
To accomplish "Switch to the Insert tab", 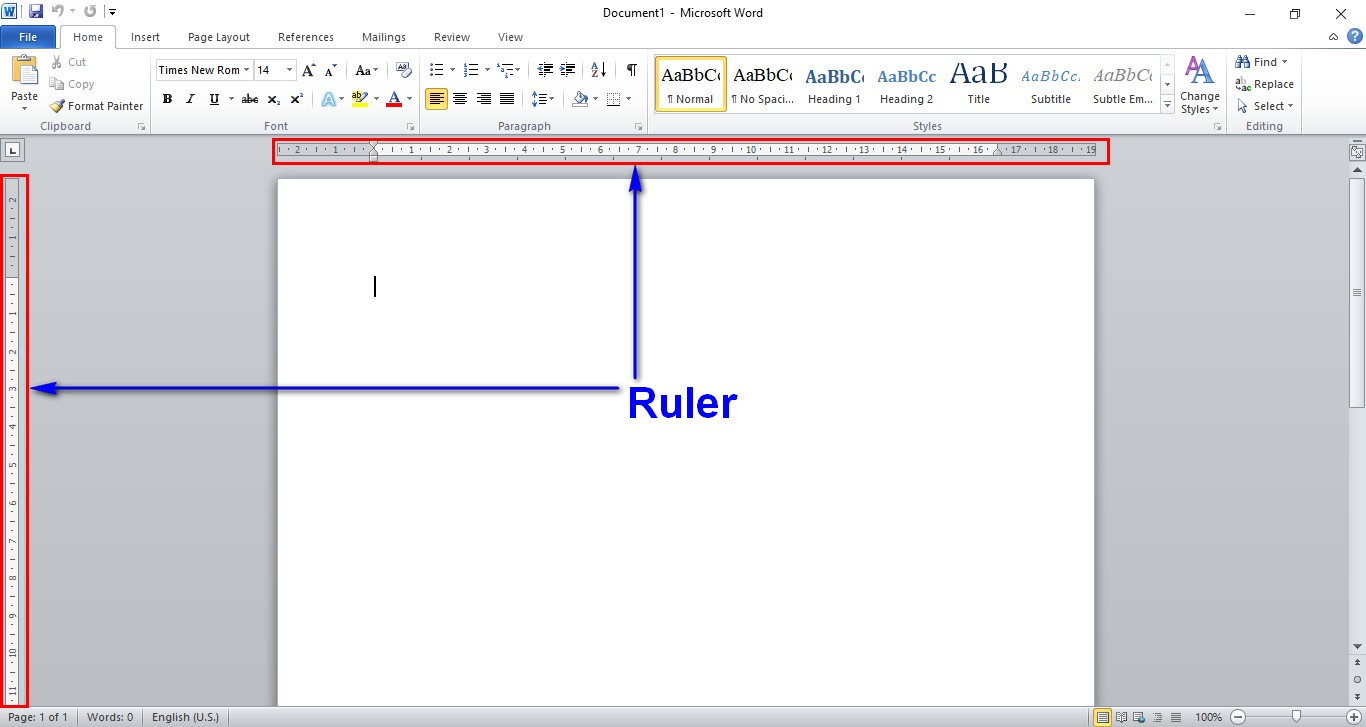I will pos(145,37).
